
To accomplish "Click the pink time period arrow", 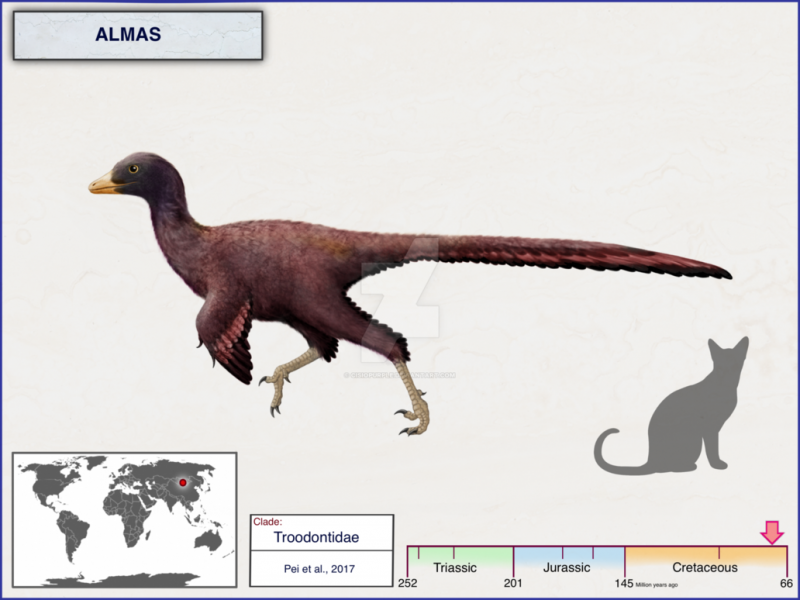I will [772, 532].
